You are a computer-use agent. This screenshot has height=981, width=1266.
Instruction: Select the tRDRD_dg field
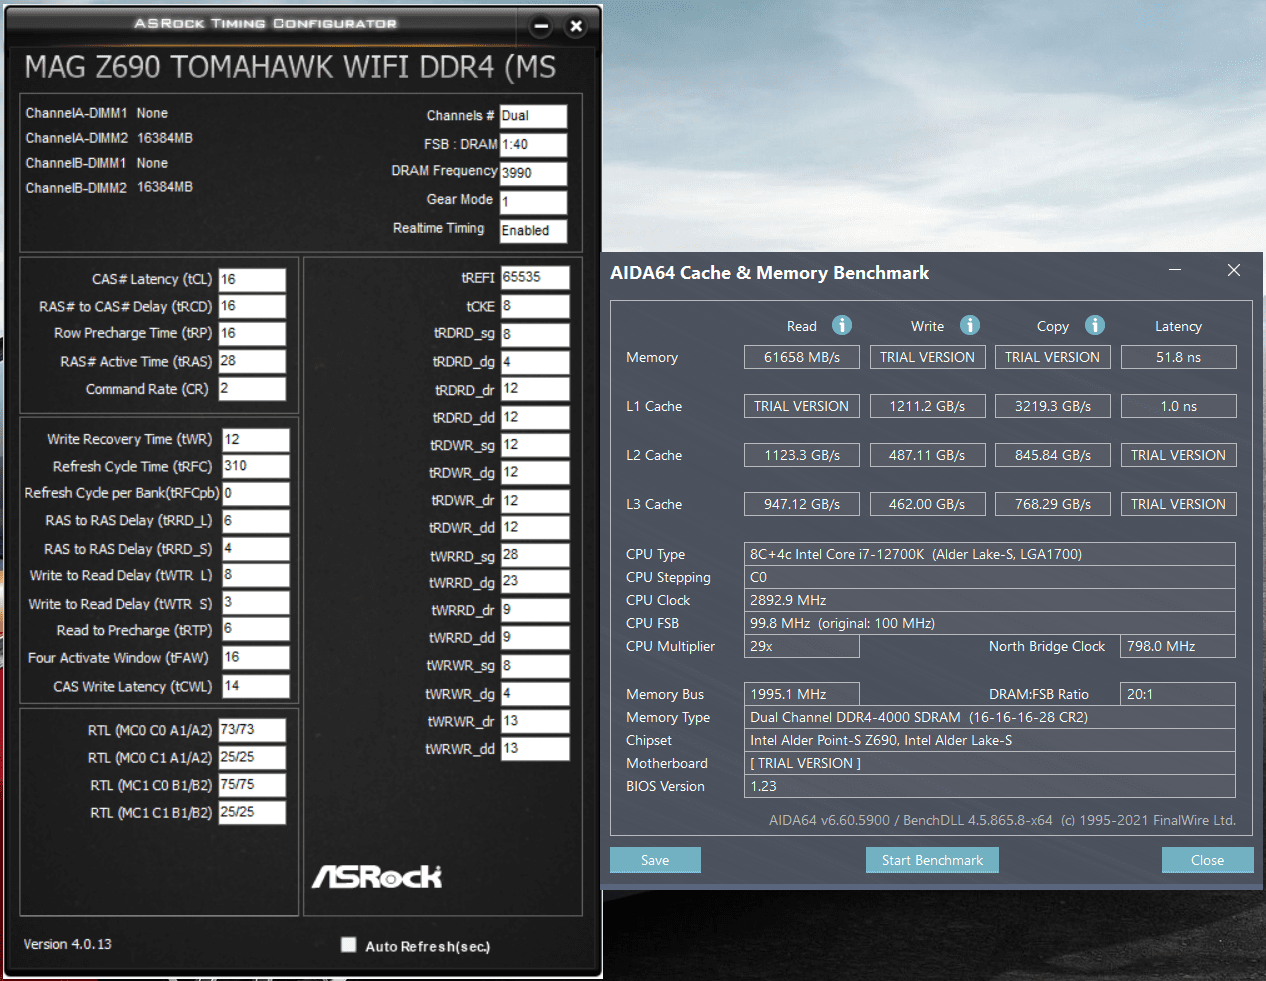(535, 361)
